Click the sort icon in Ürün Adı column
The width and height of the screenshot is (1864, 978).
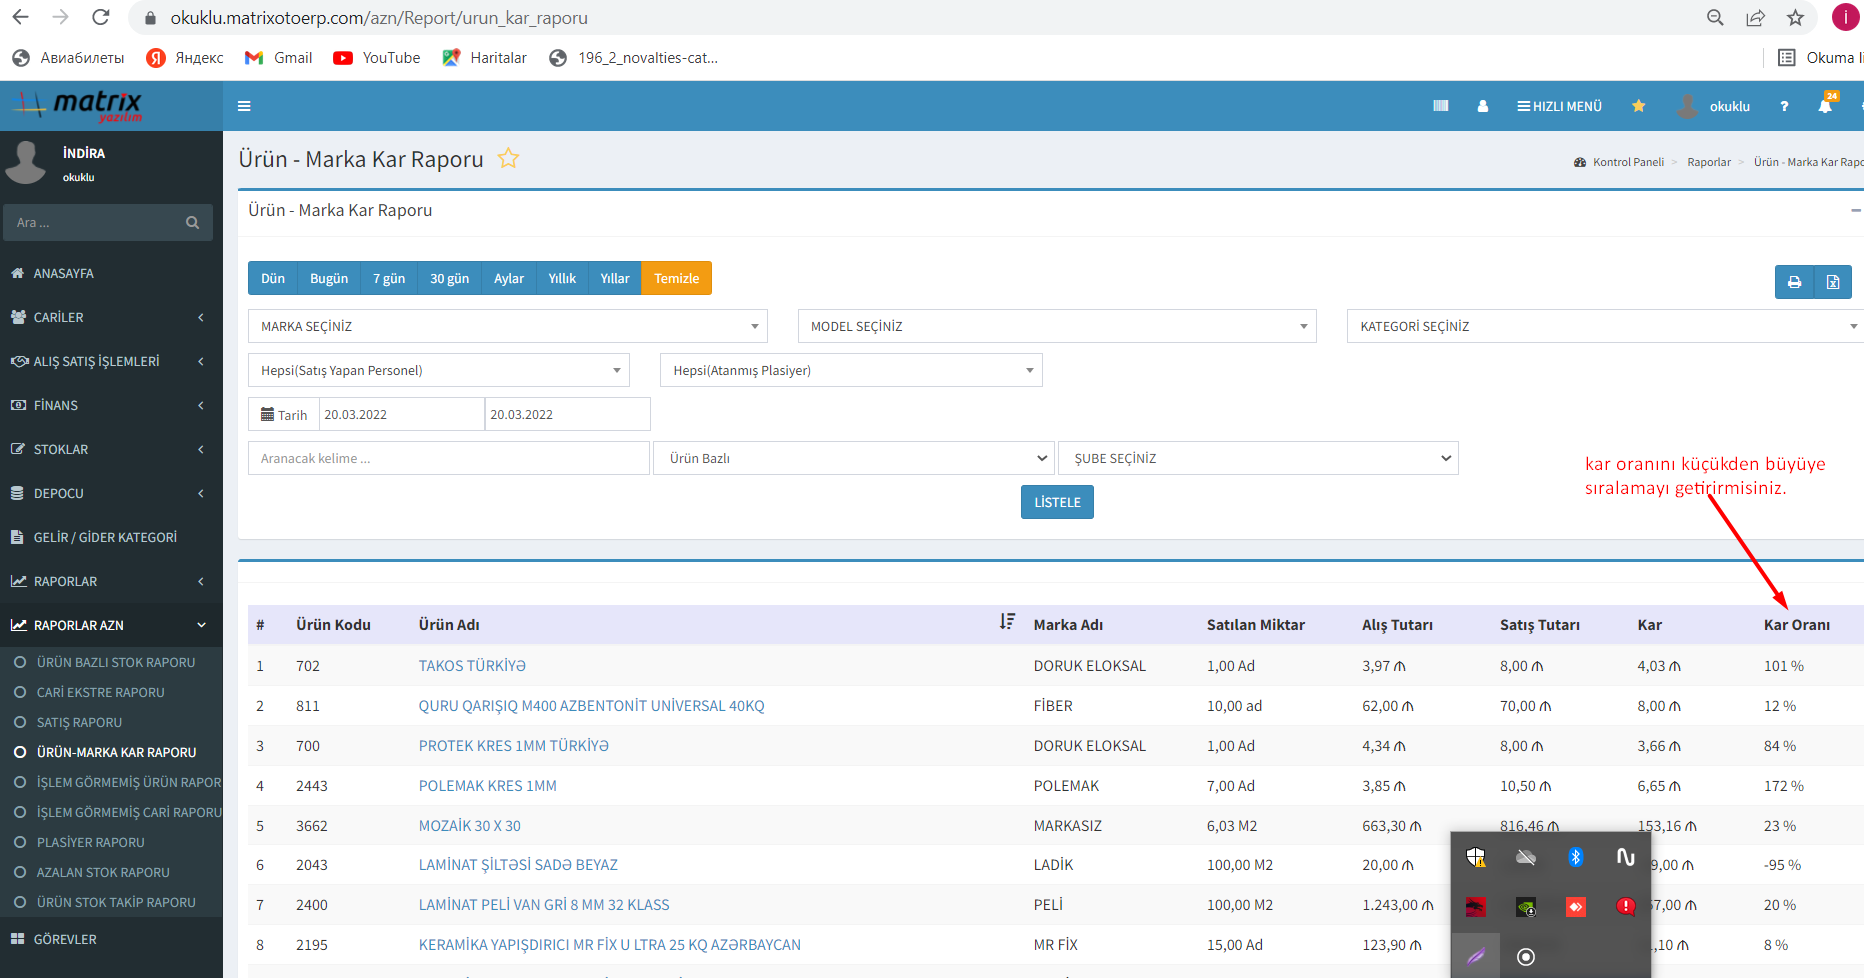1007,622
